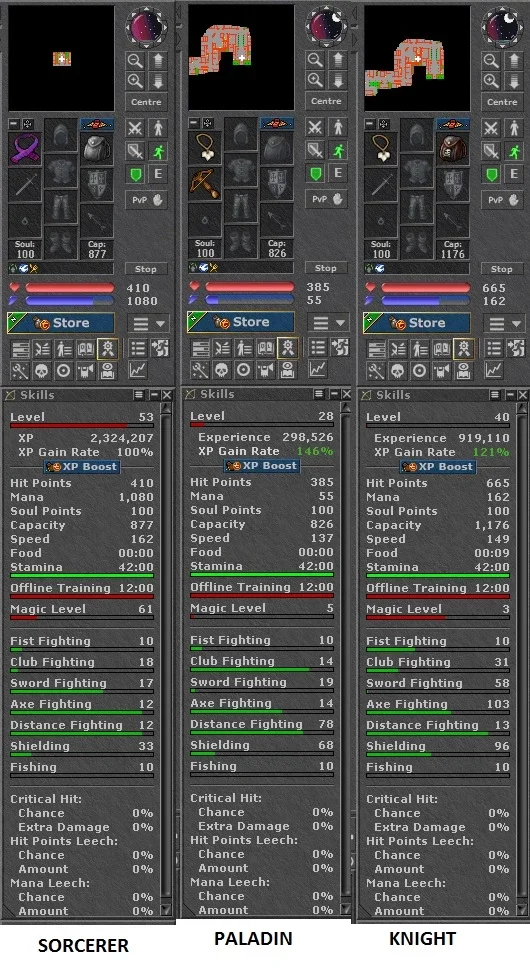Click the Paladin's XP Boost button
The width and height of the screenshot is (530, 968).
point(262,466)
